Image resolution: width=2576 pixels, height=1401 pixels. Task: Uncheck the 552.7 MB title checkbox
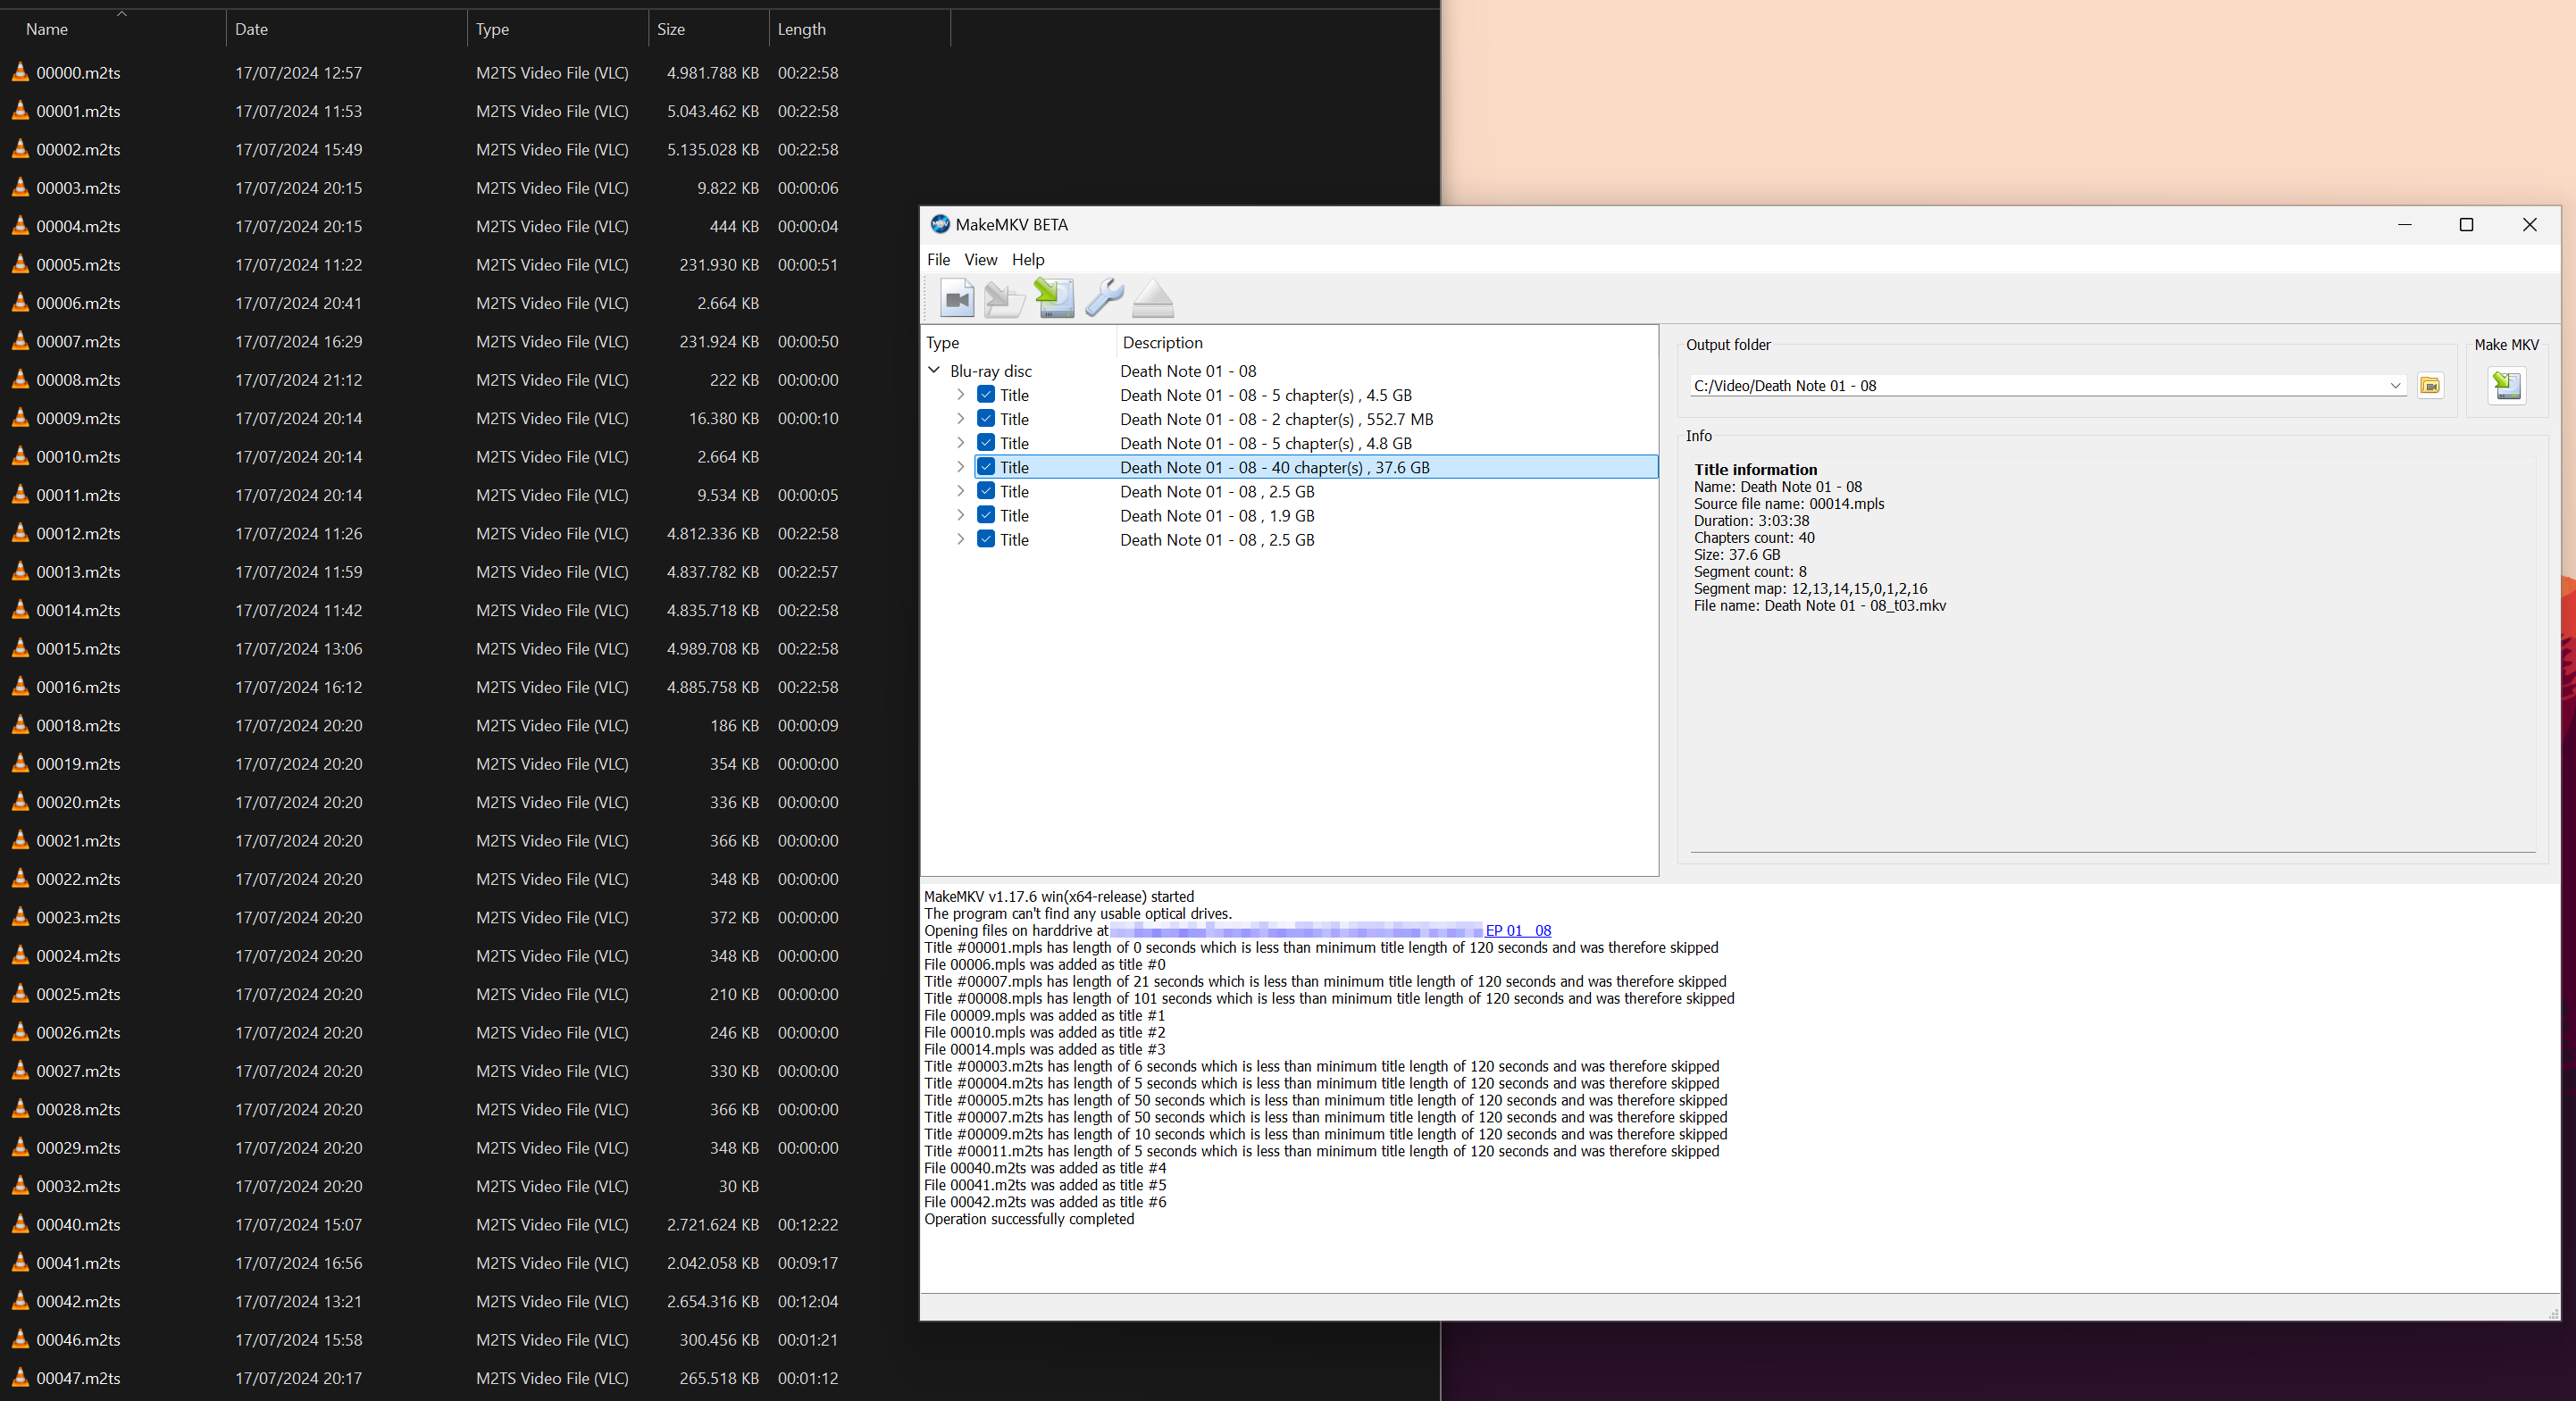click(x=986, y=418)
